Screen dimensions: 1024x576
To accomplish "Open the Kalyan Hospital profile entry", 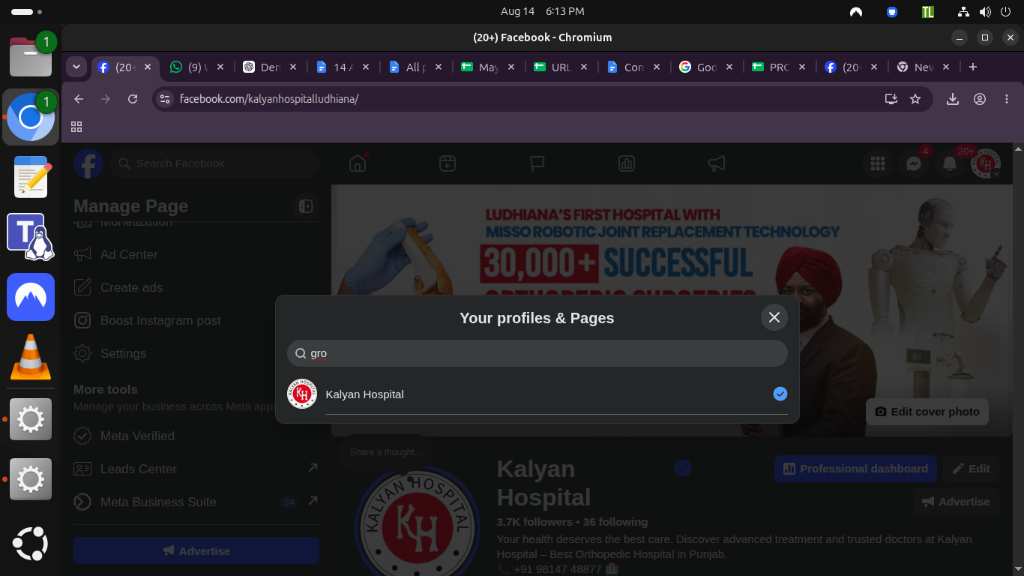I will point(537,394).
